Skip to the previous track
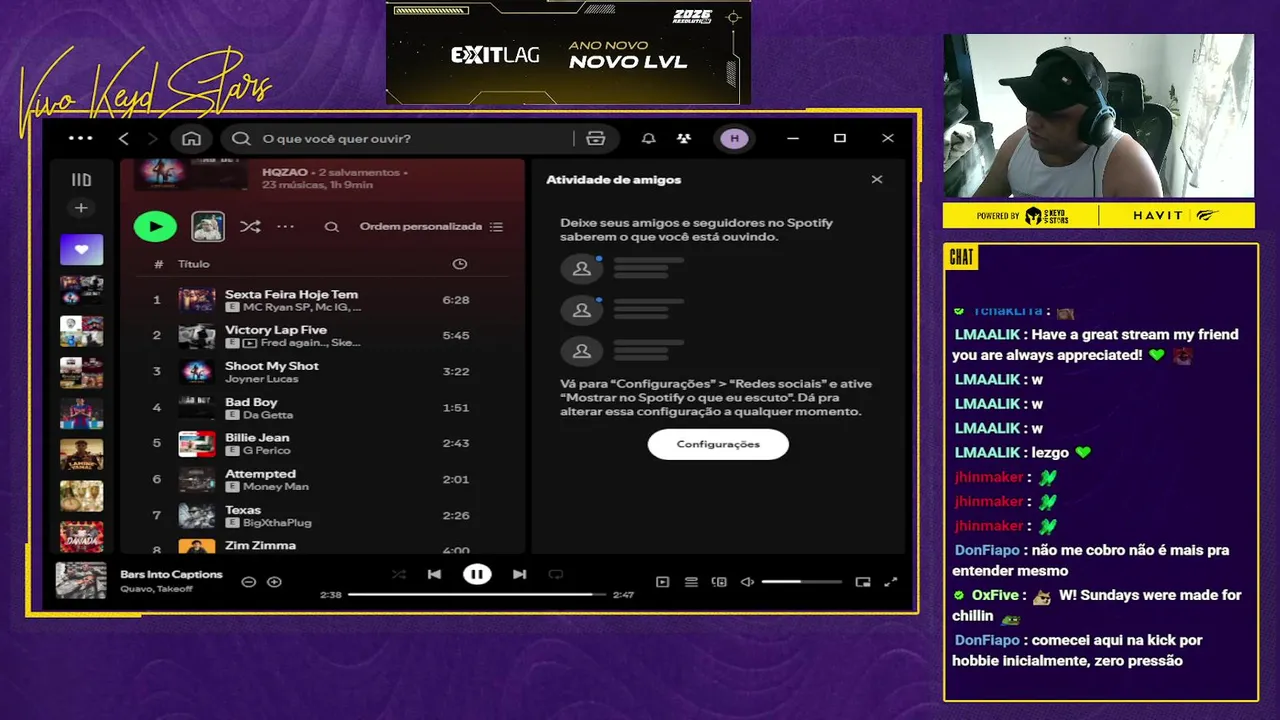 434,574
